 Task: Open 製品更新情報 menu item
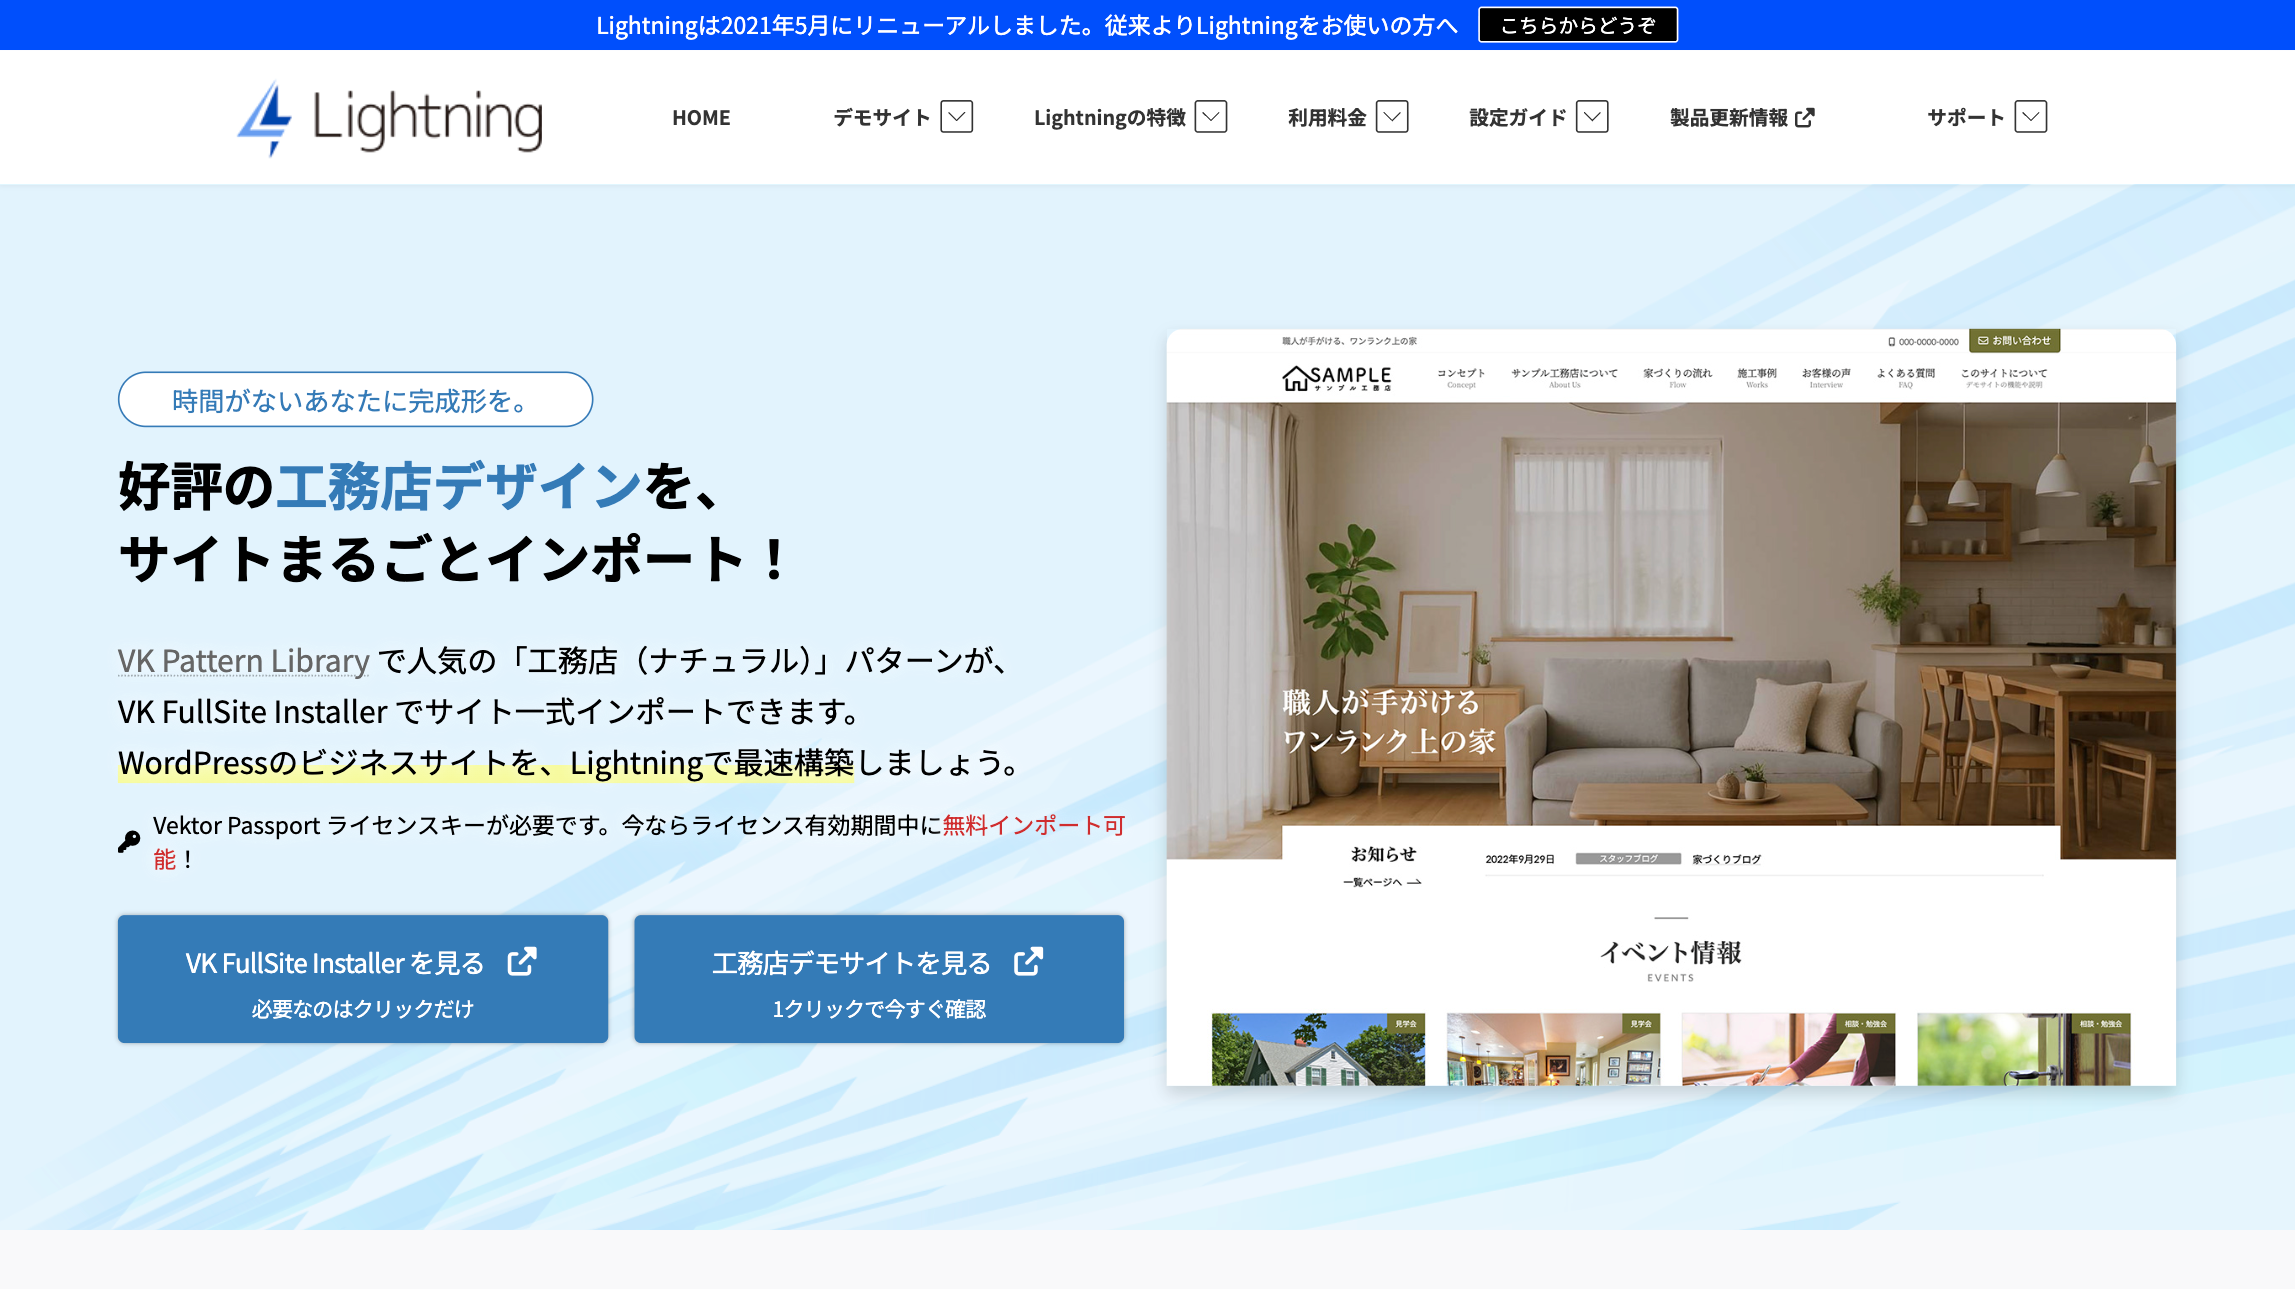pos(1728,118)
